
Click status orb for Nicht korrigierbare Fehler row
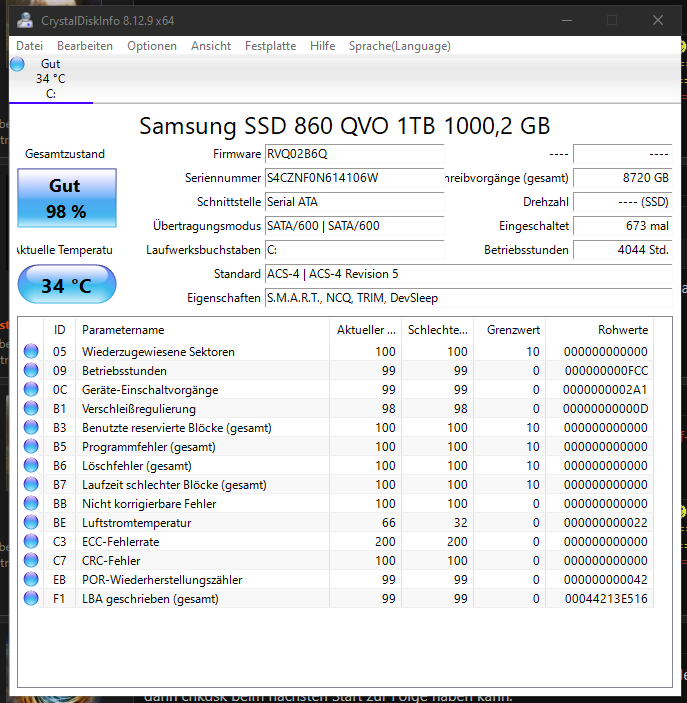coord(31,503)
